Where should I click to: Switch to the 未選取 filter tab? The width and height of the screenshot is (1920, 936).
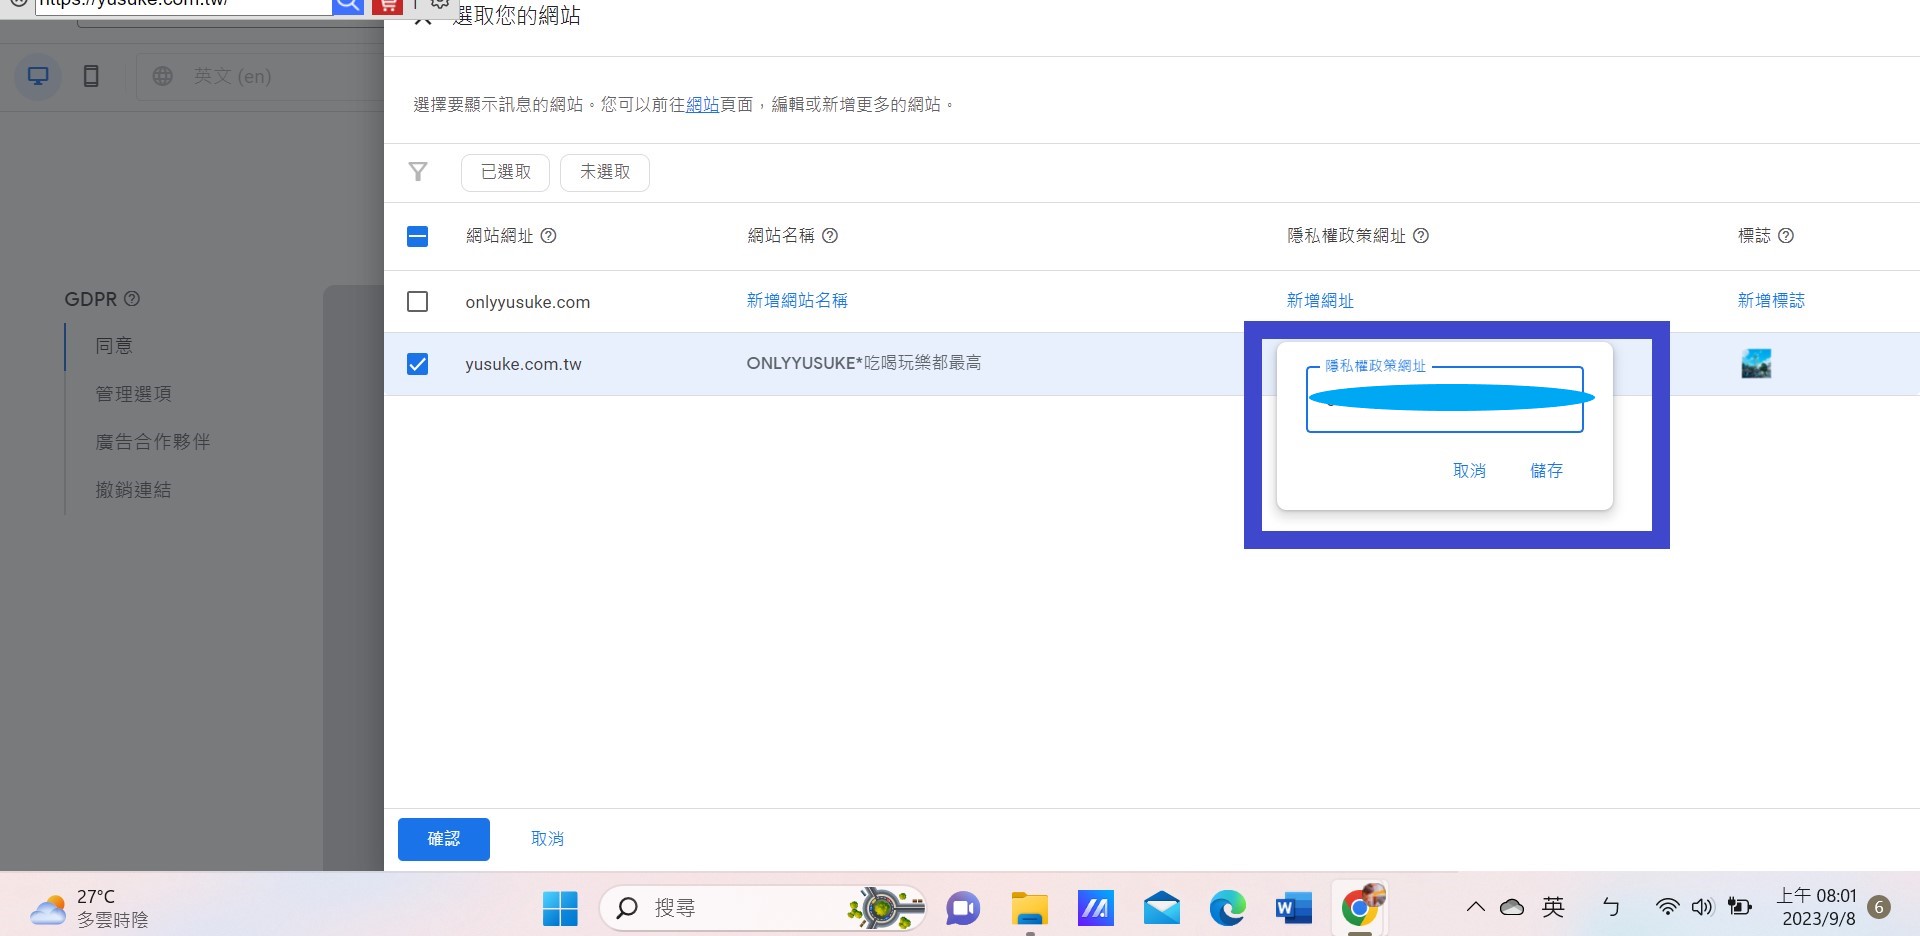604,172
